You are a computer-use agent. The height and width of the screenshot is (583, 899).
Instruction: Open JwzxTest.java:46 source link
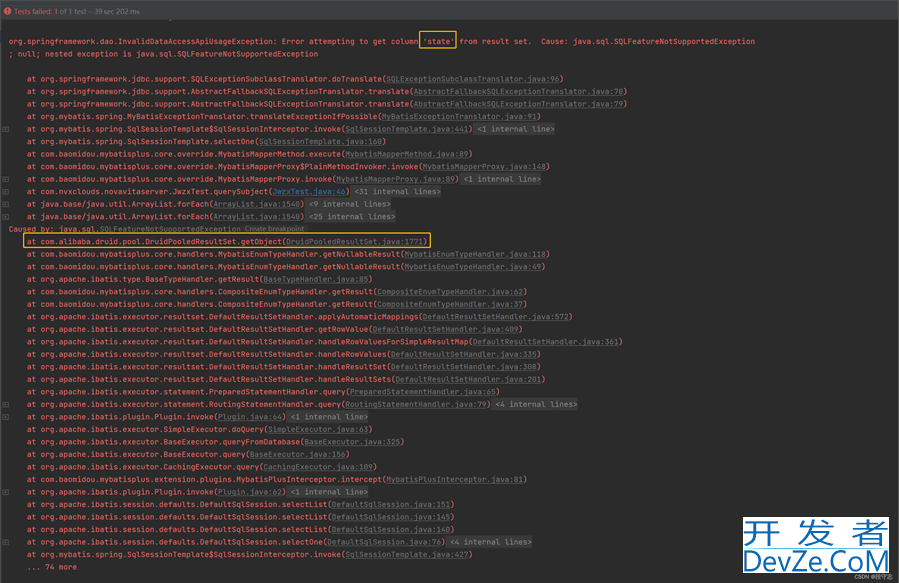pos(309,191)
